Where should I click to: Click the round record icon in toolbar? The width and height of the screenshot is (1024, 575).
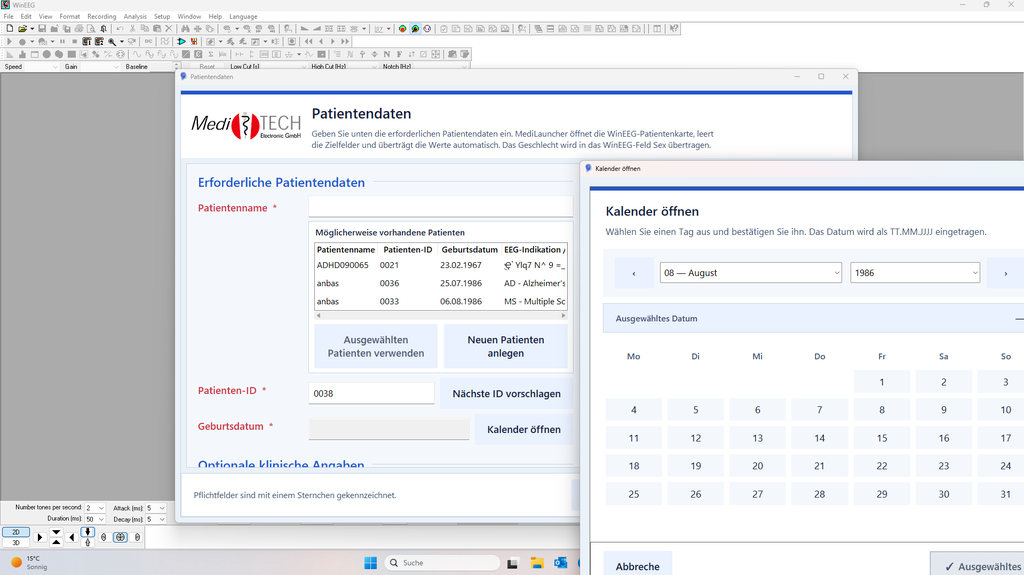[x=22, y=41]
